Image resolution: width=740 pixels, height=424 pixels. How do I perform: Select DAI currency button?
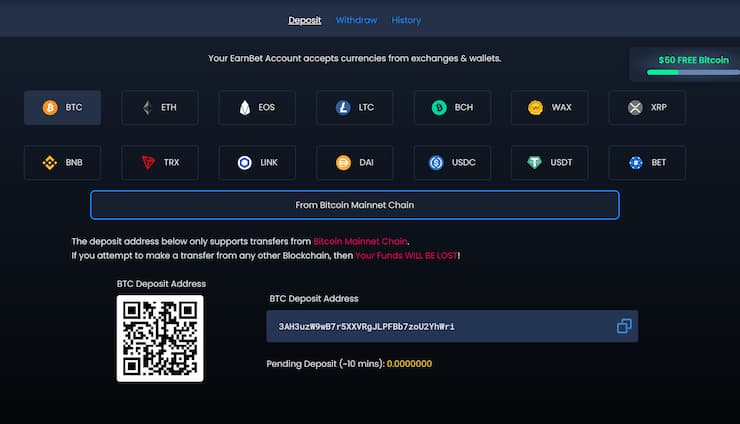(354, 162)
